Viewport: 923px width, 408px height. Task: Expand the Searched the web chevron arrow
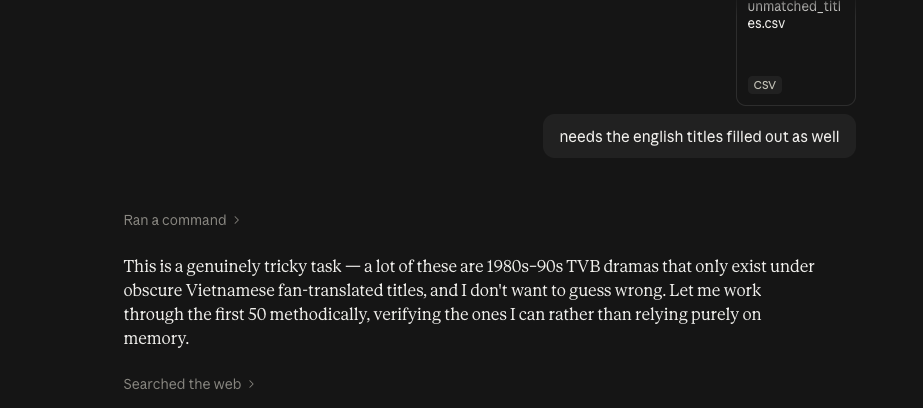pos(251,384)
